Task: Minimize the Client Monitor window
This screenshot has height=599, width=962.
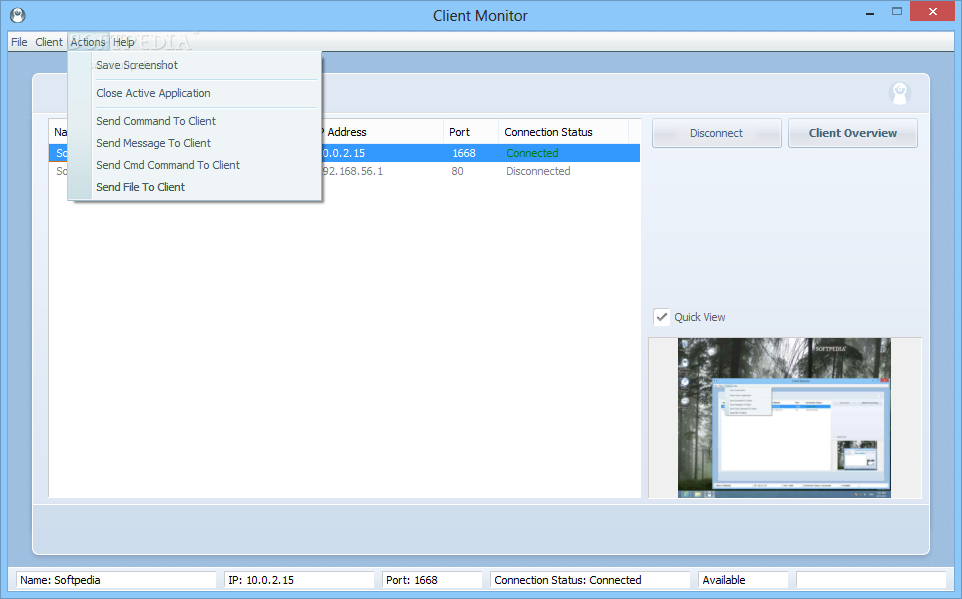Action: pyautogui.click(x=870, y=12)
